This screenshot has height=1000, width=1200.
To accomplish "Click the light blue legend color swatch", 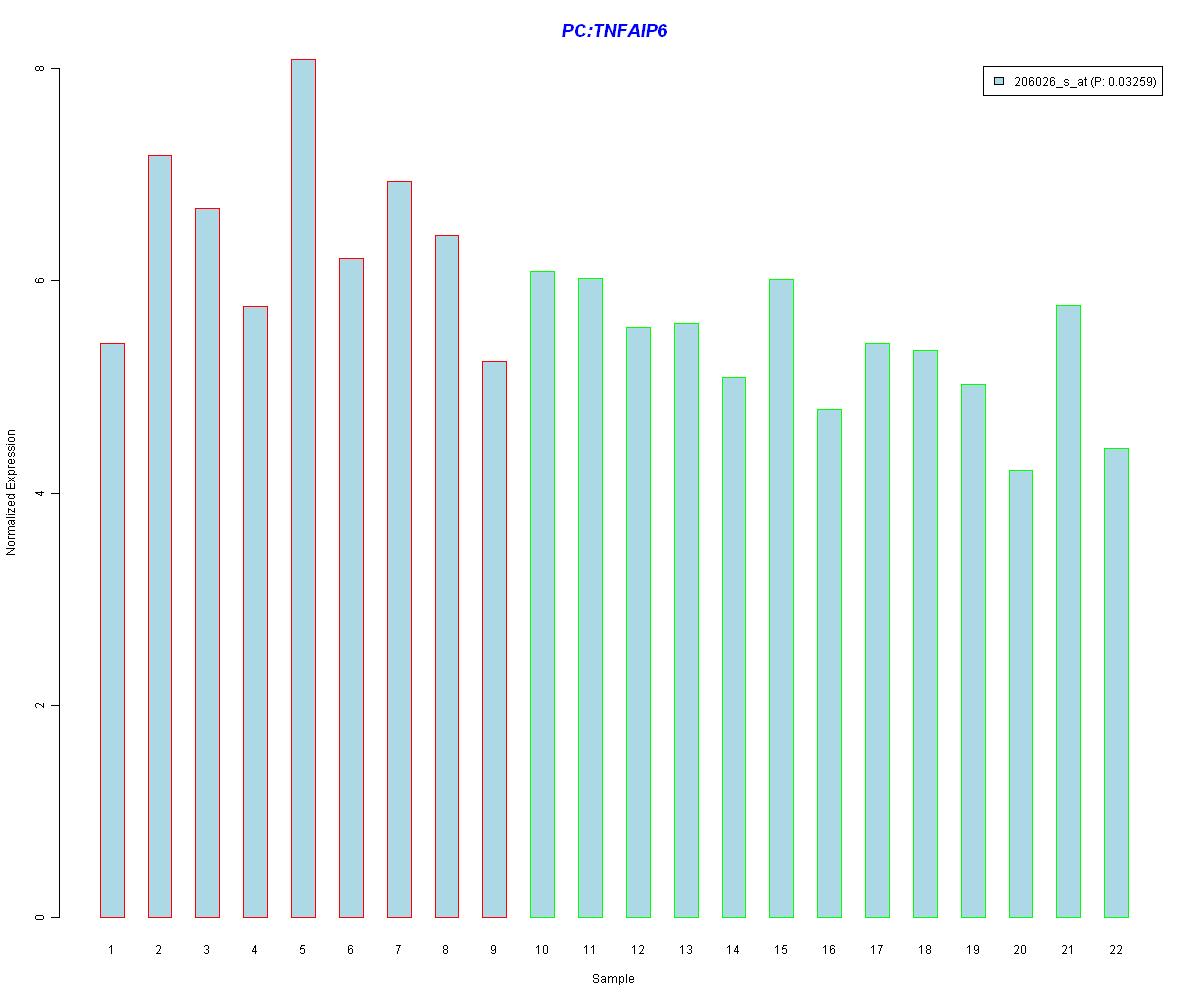I will 998,84.
